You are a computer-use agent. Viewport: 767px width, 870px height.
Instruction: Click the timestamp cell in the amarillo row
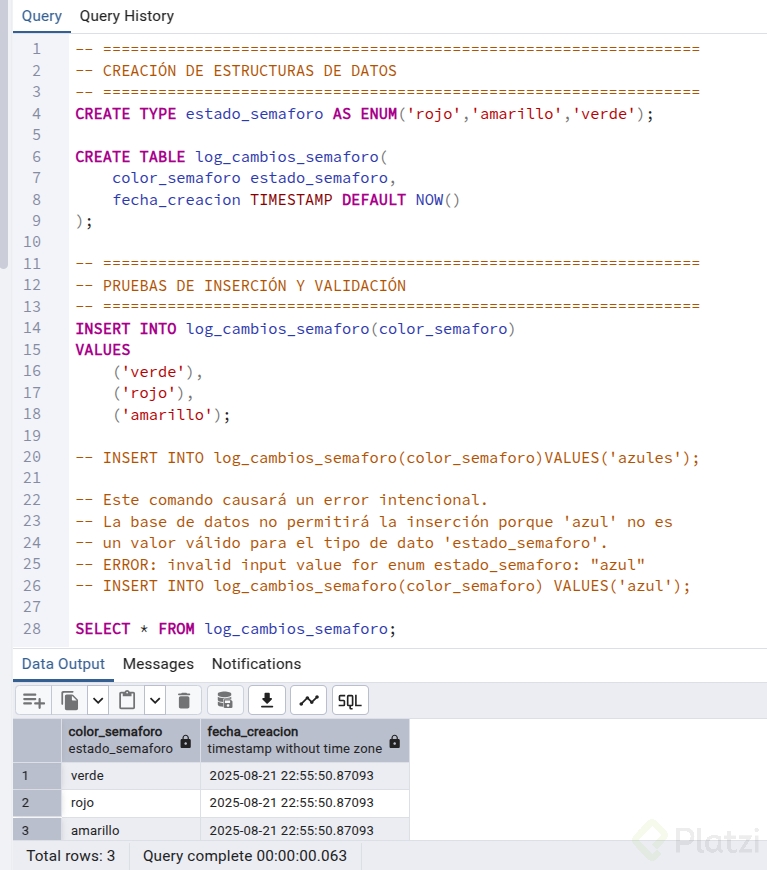click(x=305, y=829)
